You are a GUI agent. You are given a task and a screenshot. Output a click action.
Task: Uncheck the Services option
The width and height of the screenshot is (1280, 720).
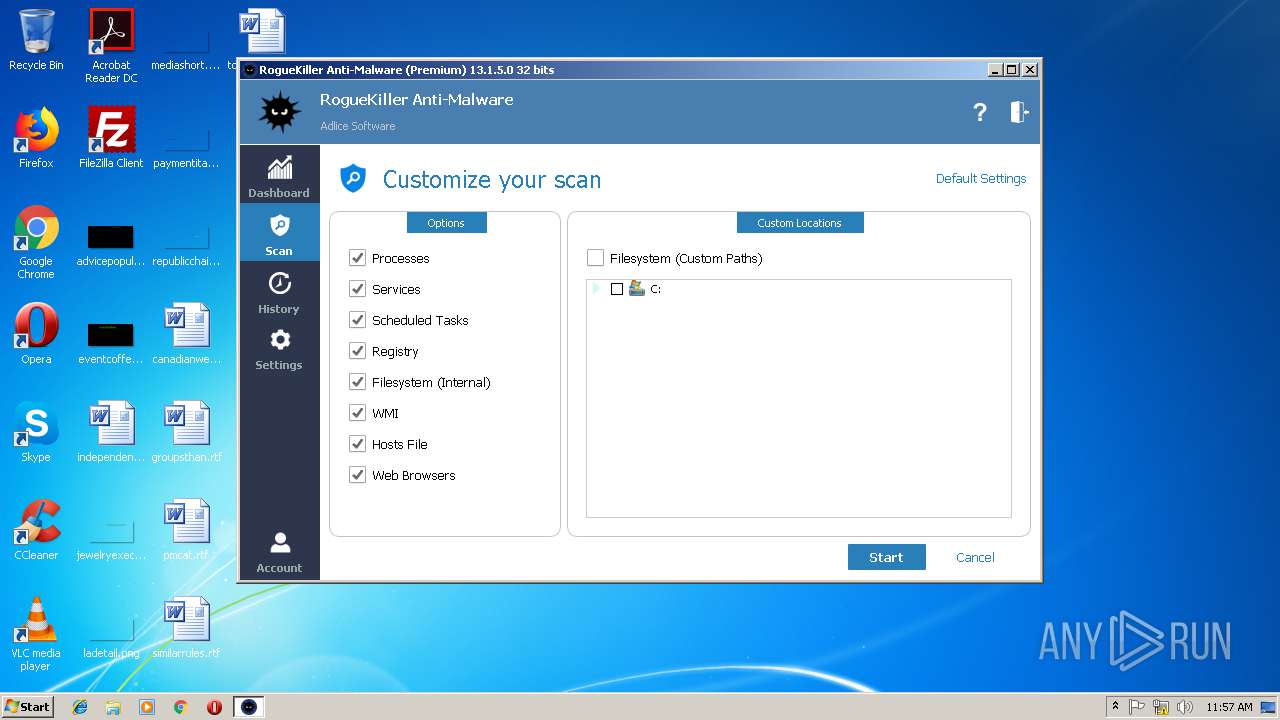[x=357, y=289]
